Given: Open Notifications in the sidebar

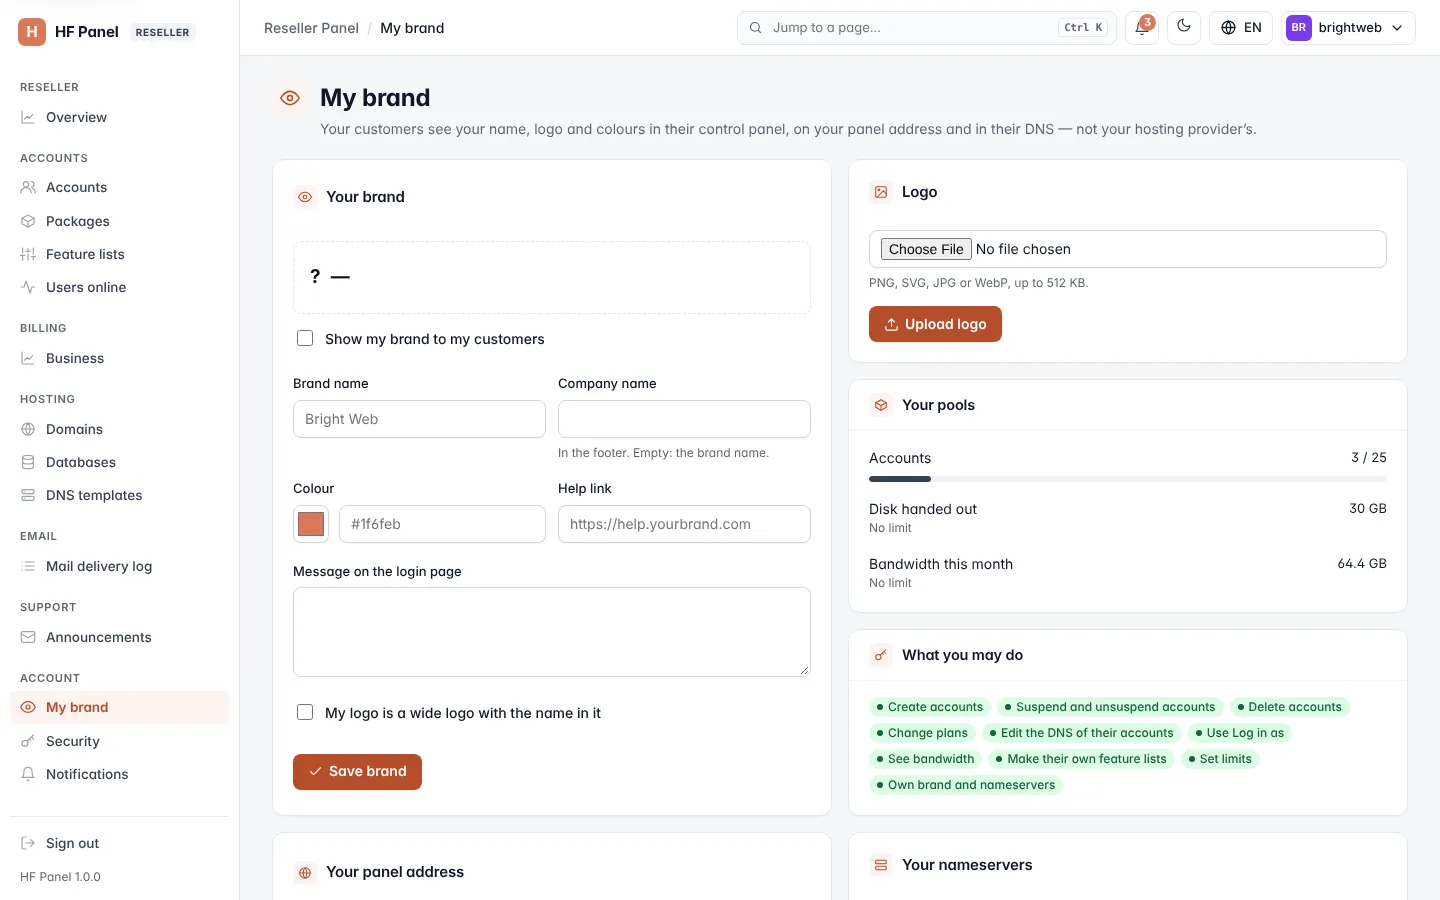Looking at the screenshot, I should pyautogui.click(x=119, y=774).
